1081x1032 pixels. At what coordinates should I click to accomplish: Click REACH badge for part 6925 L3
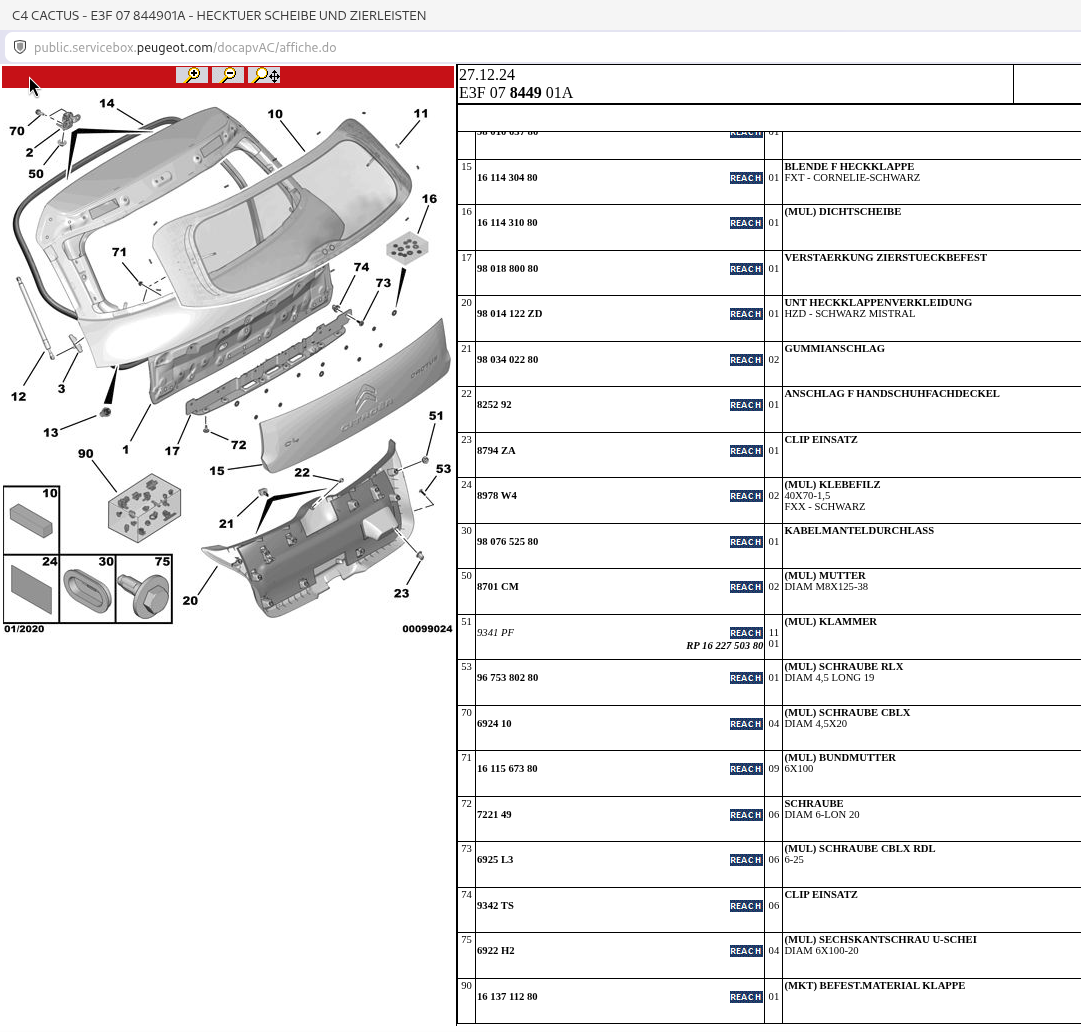click(x=746, y=860)
